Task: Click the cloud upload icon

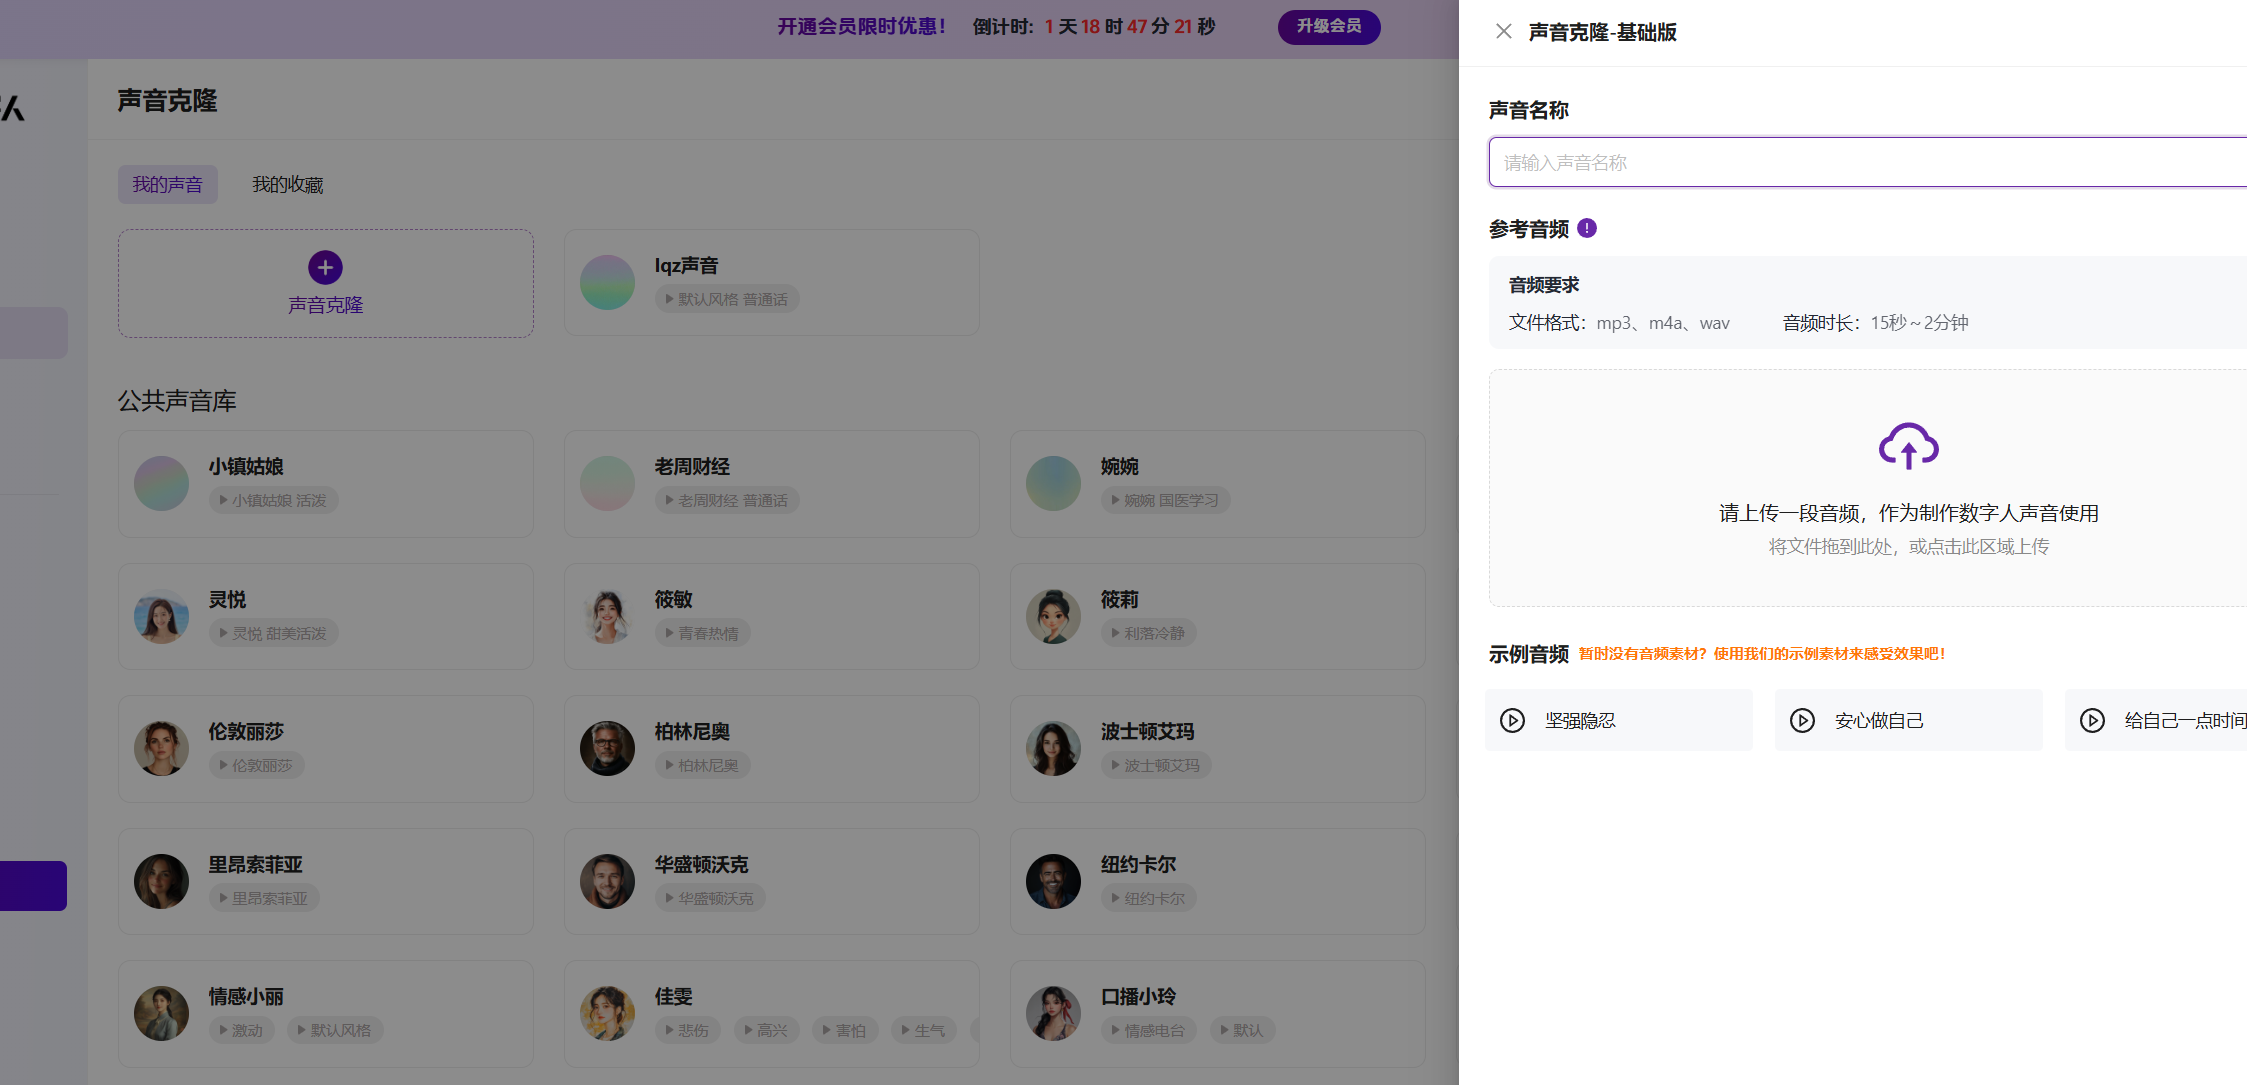Action: pyautogui.click(x=1908, y=446)
